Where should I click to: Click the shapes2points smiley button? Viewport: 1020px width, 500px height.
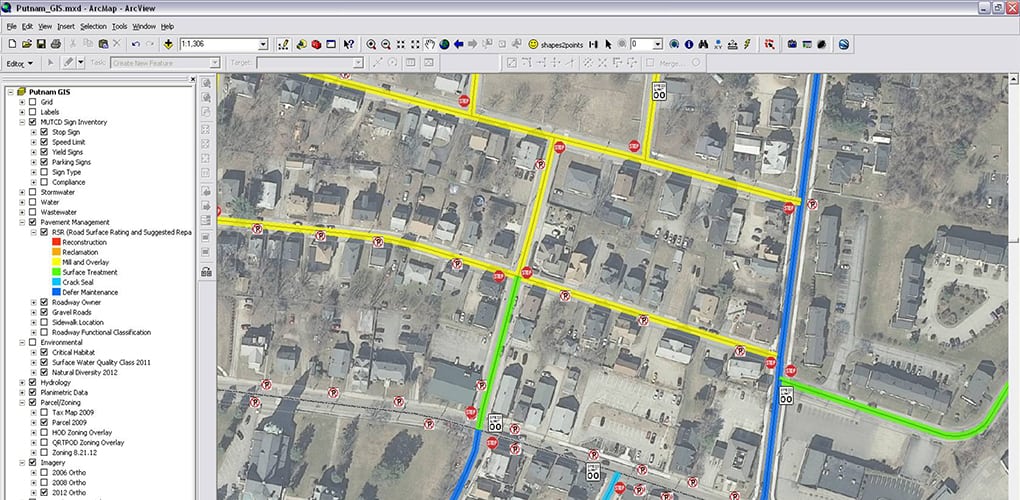pos(556,44)
